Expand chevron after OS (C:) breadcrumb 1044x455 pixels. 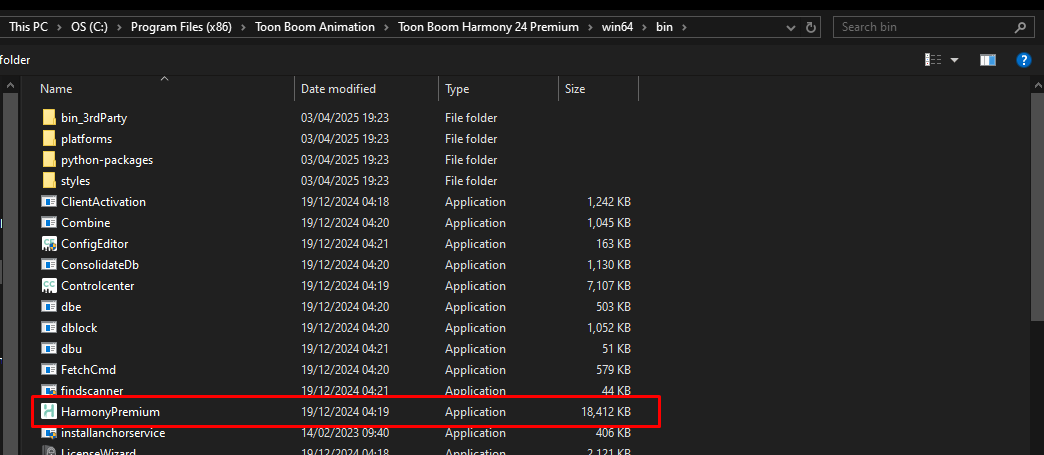pyautogui.click(x=121, y=27)
